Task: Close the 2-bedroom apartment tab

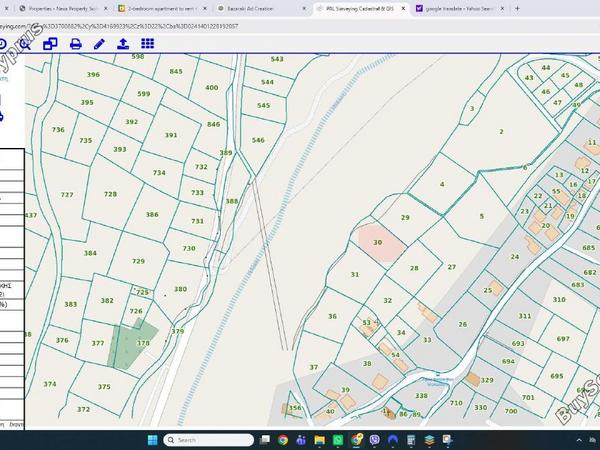Action: pos(205,8)
